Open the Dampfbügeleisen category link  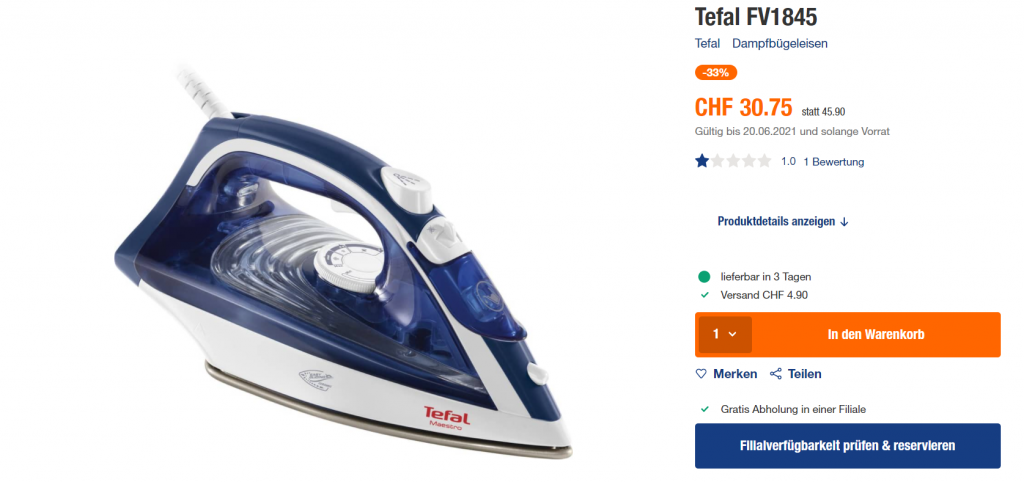point(780,44)
